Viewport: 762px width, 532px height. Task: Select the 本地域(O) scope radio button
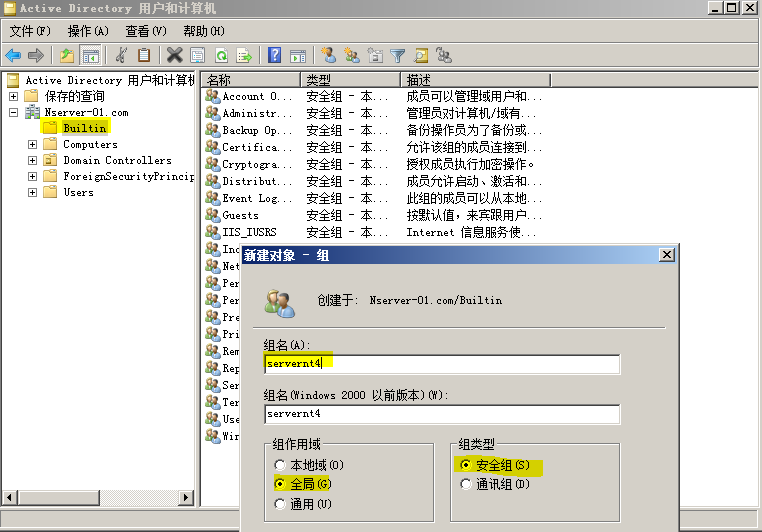point(280,465)
